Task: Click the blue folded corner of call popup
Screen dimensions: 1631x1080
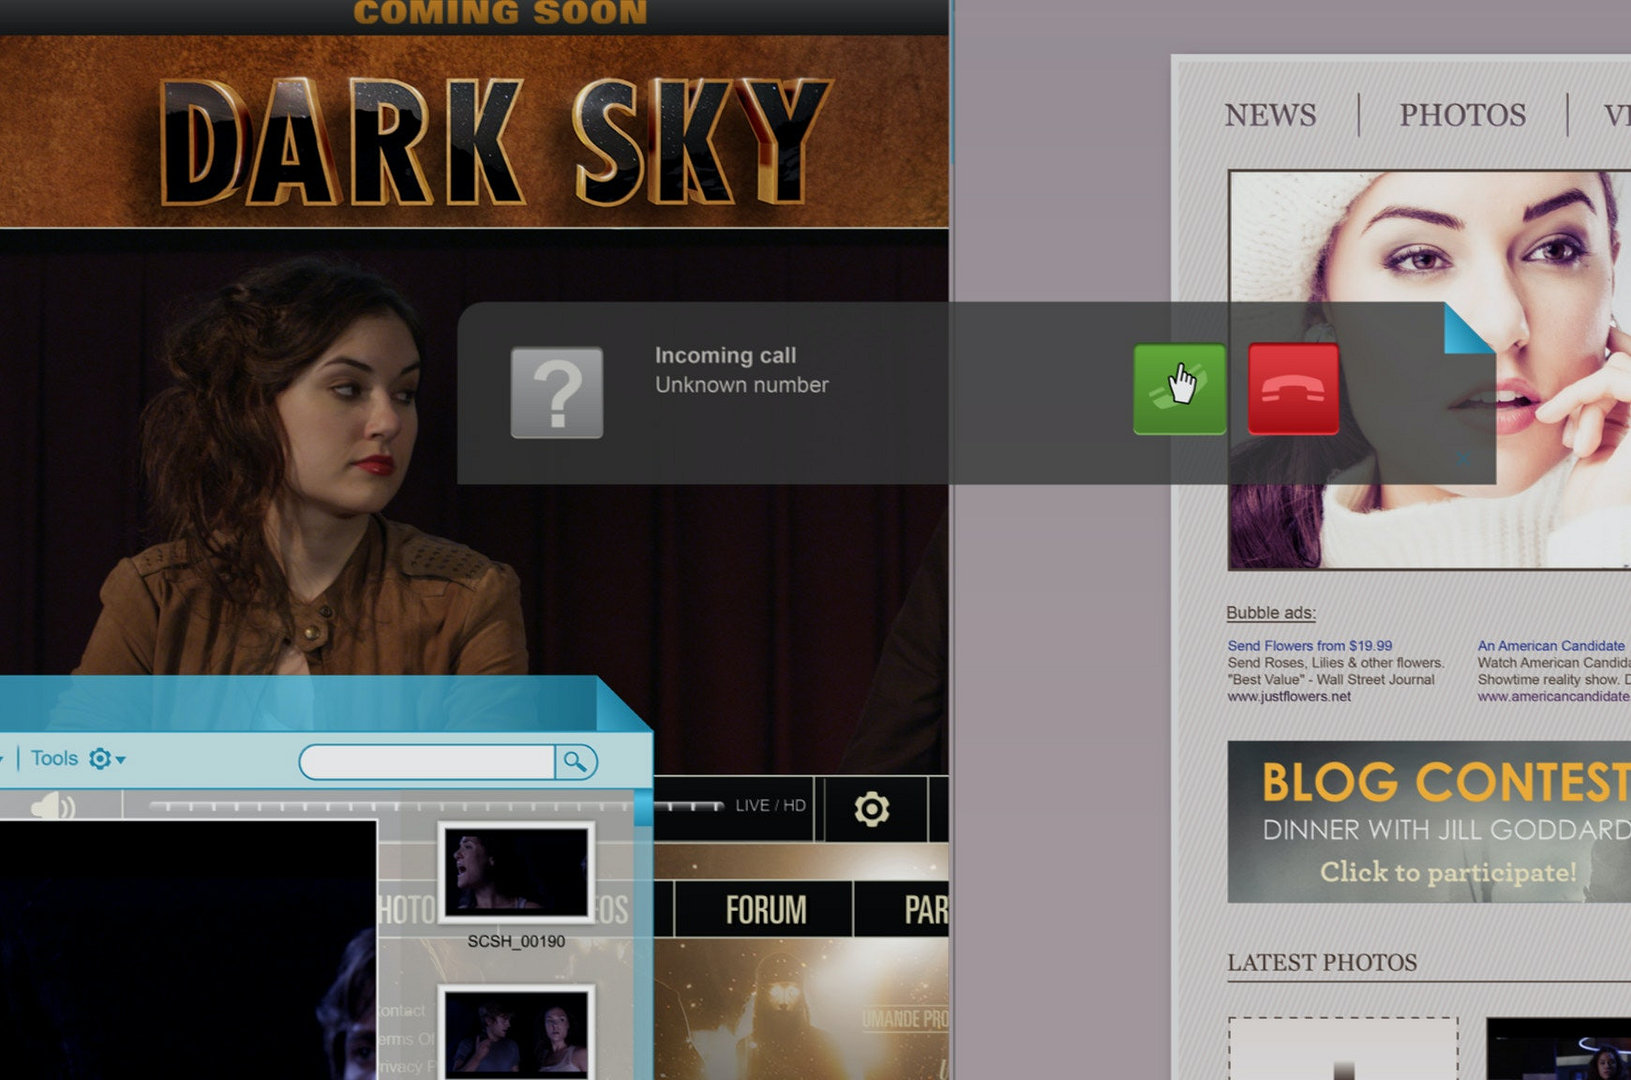Action: (1466, 330)
